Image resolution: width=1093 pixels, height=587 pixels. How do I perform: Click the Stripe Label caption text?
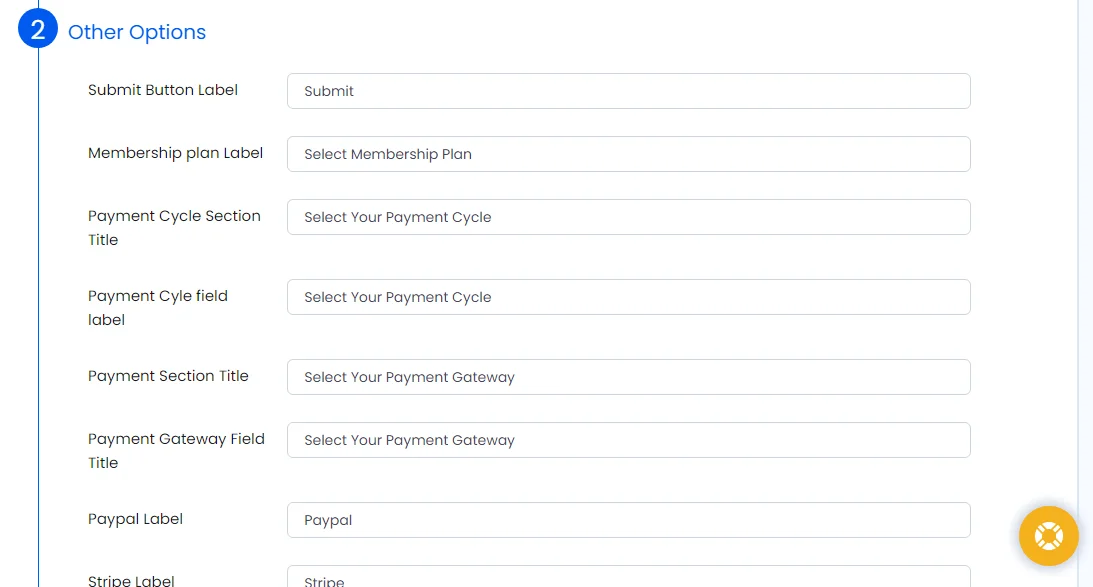pos(132,580)
